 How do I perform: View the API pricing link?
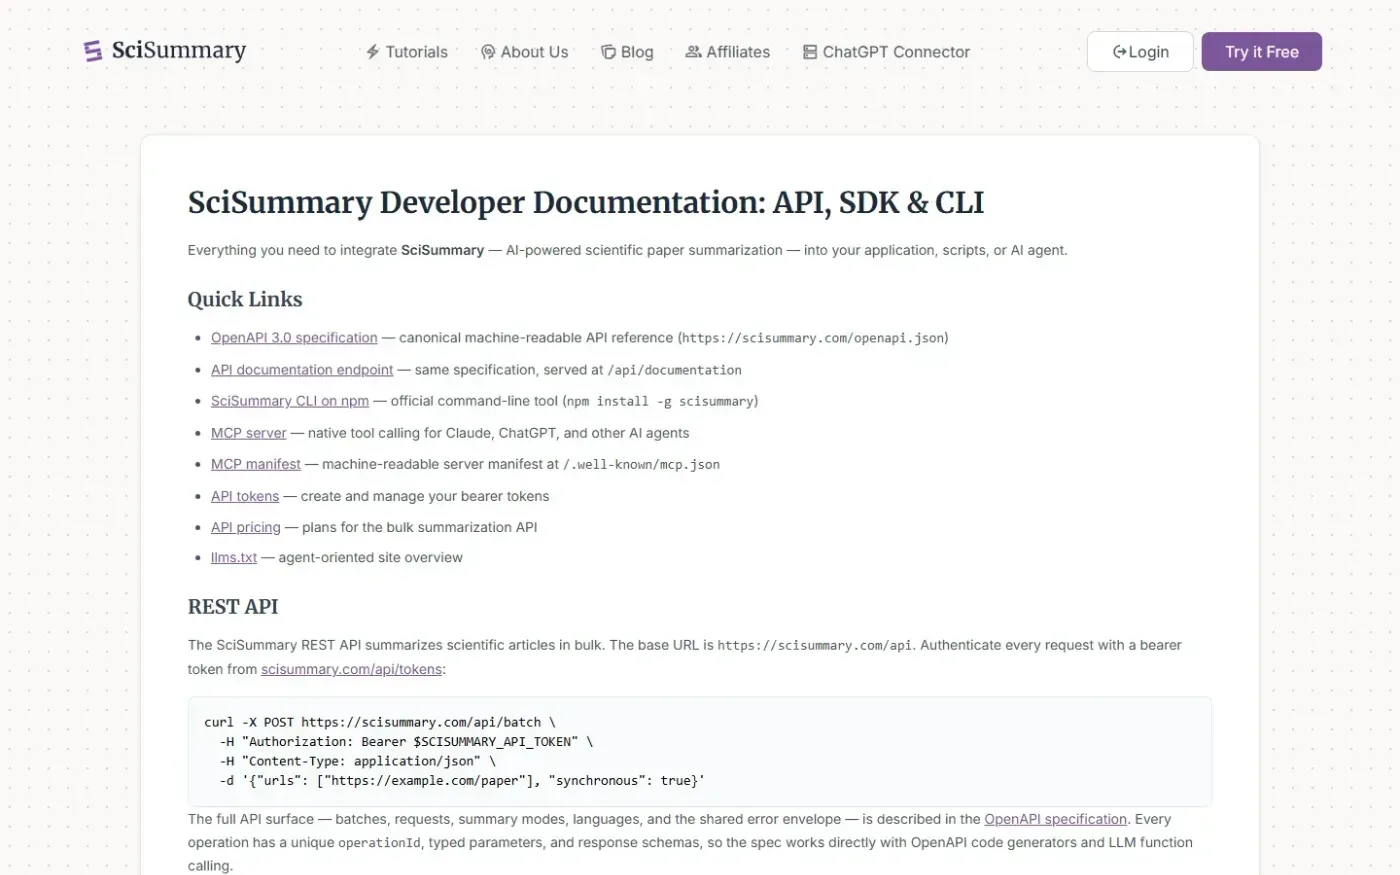coord(246,527)
